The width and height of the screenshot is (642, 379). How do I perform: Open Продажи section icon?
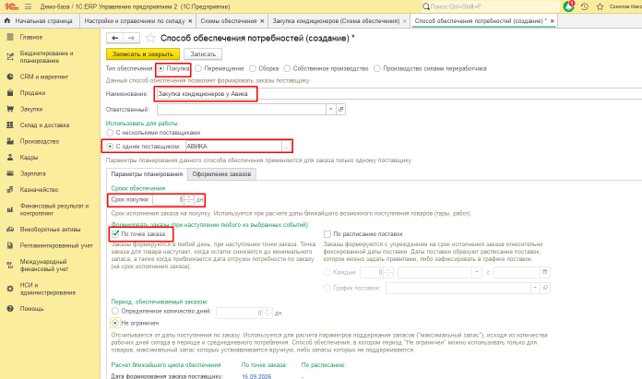10,93
